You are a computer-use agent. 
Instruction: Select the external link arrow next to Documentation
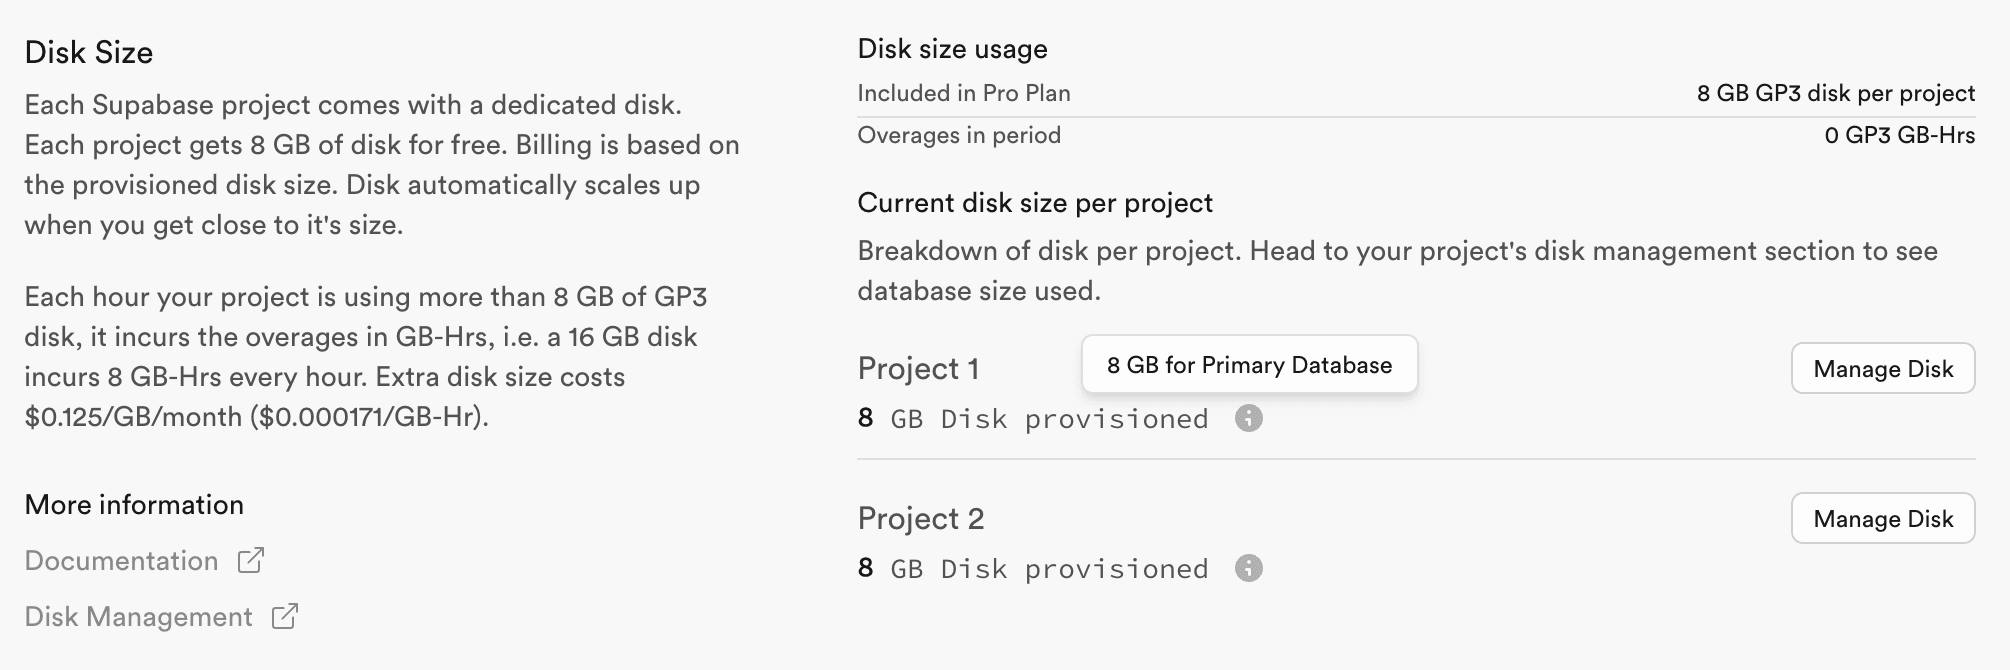tap(251, 561)
